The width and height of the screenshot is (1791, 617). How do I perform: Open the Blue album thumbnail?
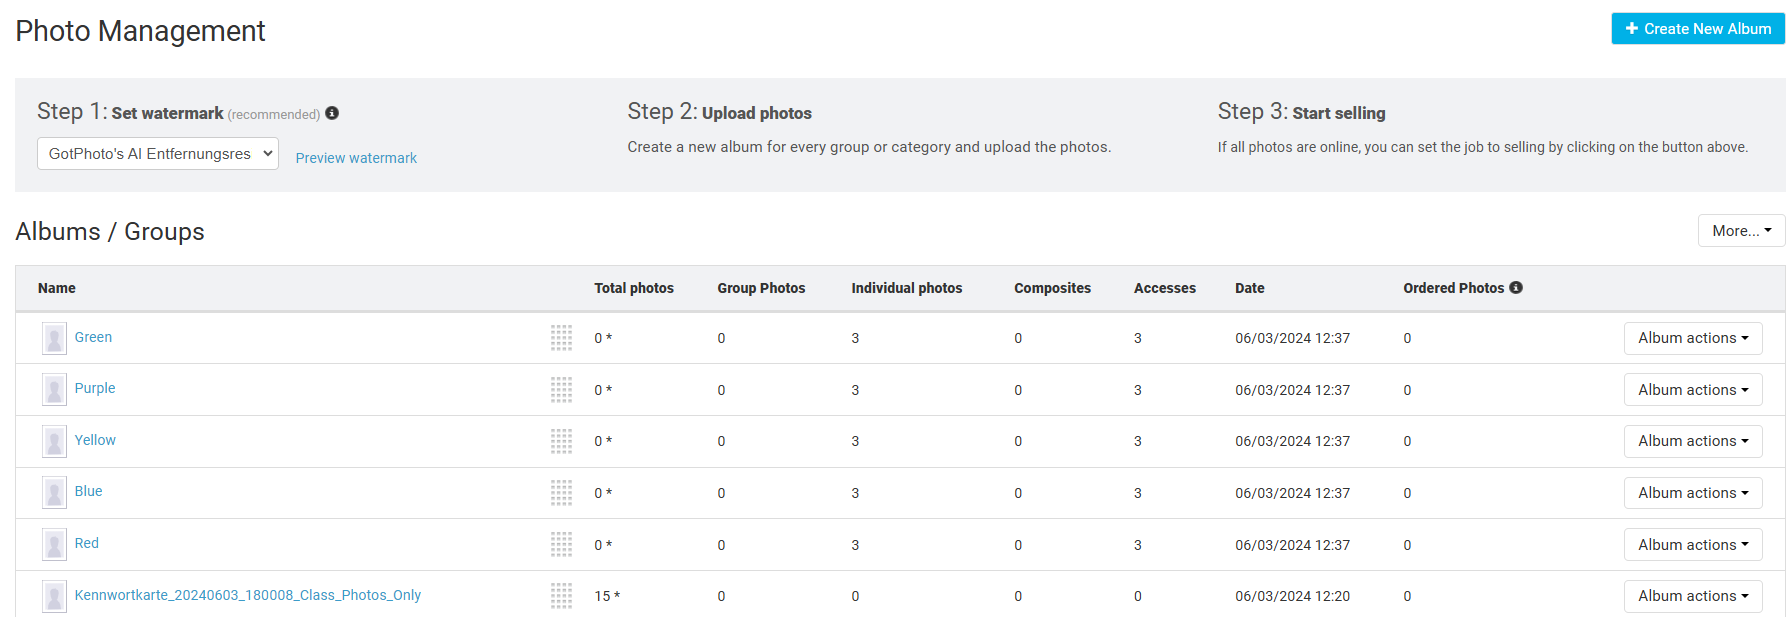click(x=54, y=493)
